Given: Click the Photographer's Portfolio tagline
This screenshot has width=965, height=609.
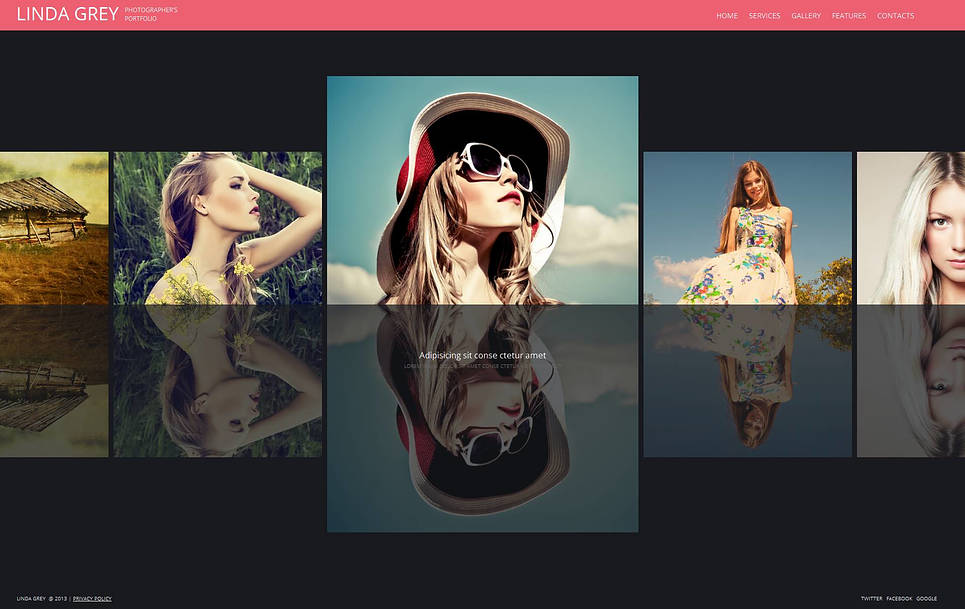Looking at the screenshot, I should (x=151, y=14).
